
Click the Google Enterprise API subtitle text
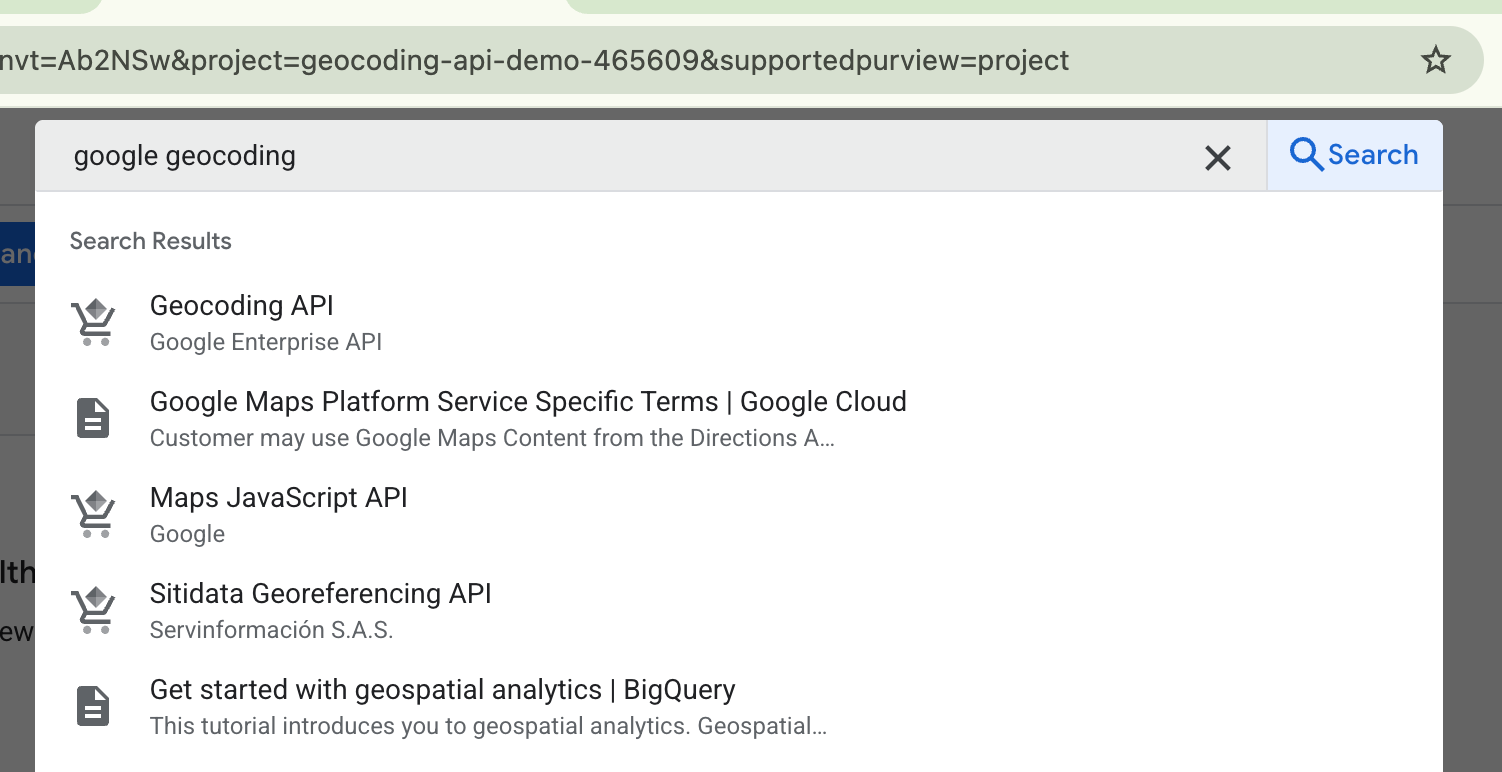point(265,341)
